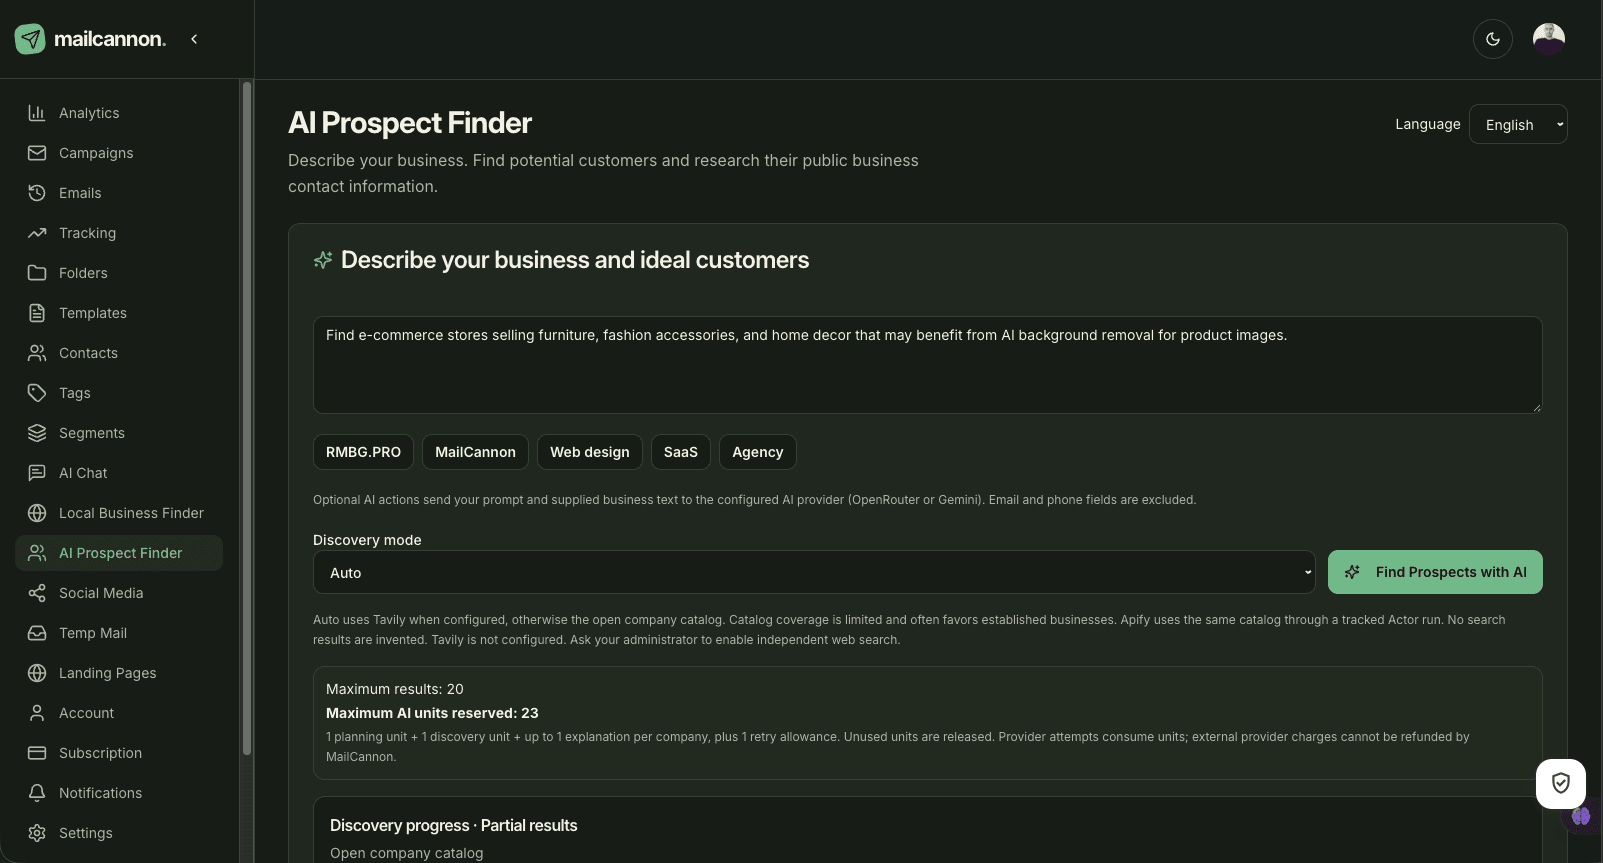Collapse the sidebar with the chevron arrow
The width and height of the screenshot is (1603, 863).
pos(194,39)
